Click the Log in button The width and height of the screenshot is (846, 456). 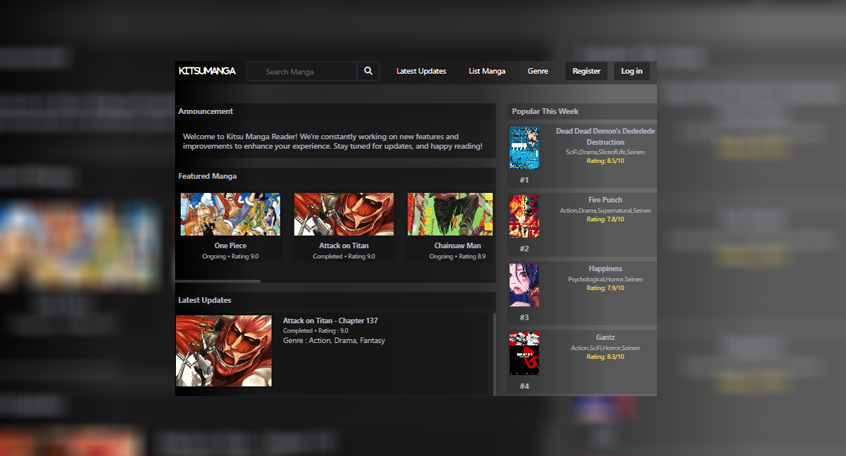pyautogui.click(x=631, y=71)
